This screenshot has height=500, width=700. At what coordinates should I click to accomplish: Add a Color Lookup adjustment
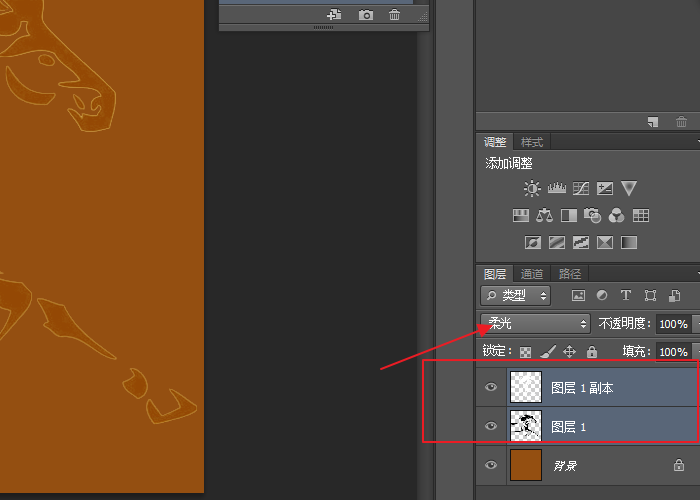coord(641,216)
